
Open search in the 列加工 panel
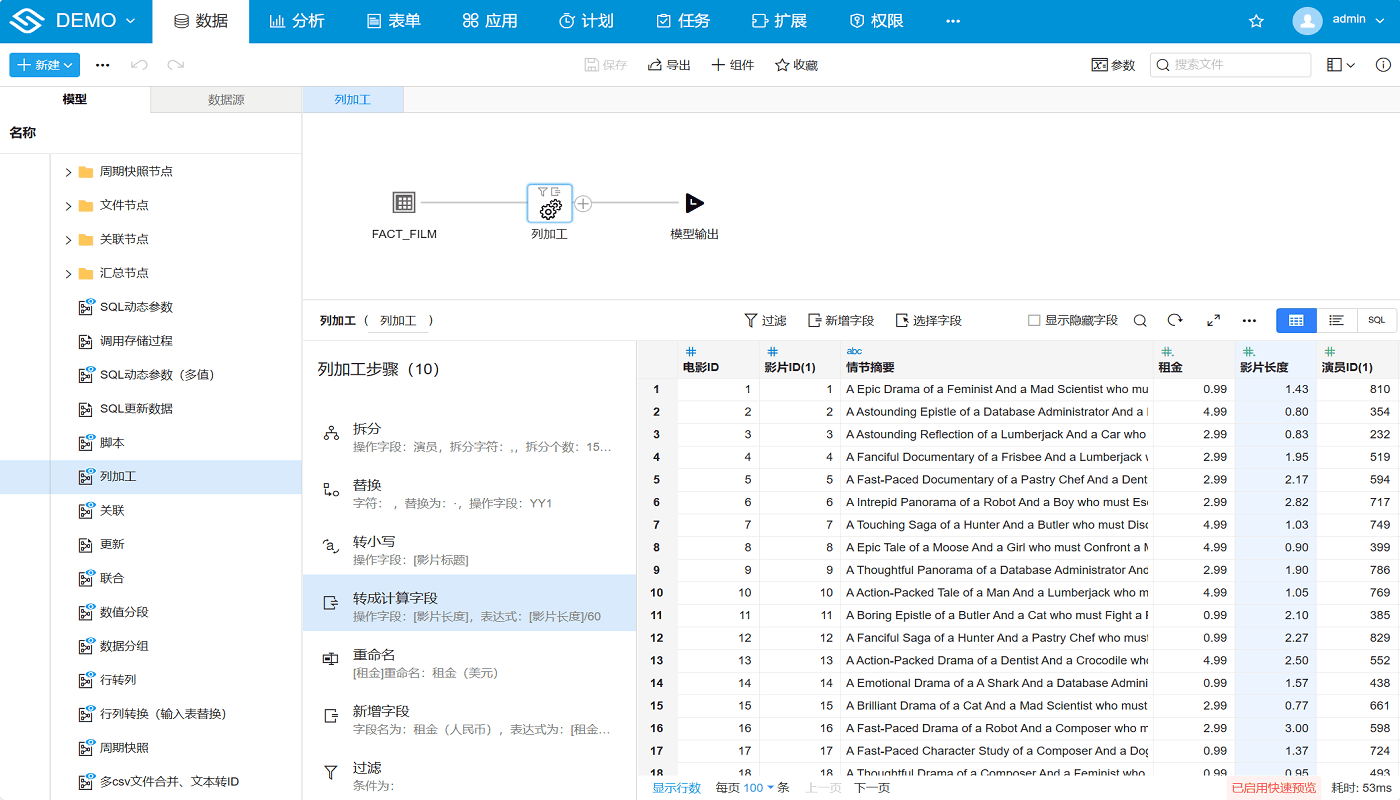pyautogui.click(x=1140, y=320)
